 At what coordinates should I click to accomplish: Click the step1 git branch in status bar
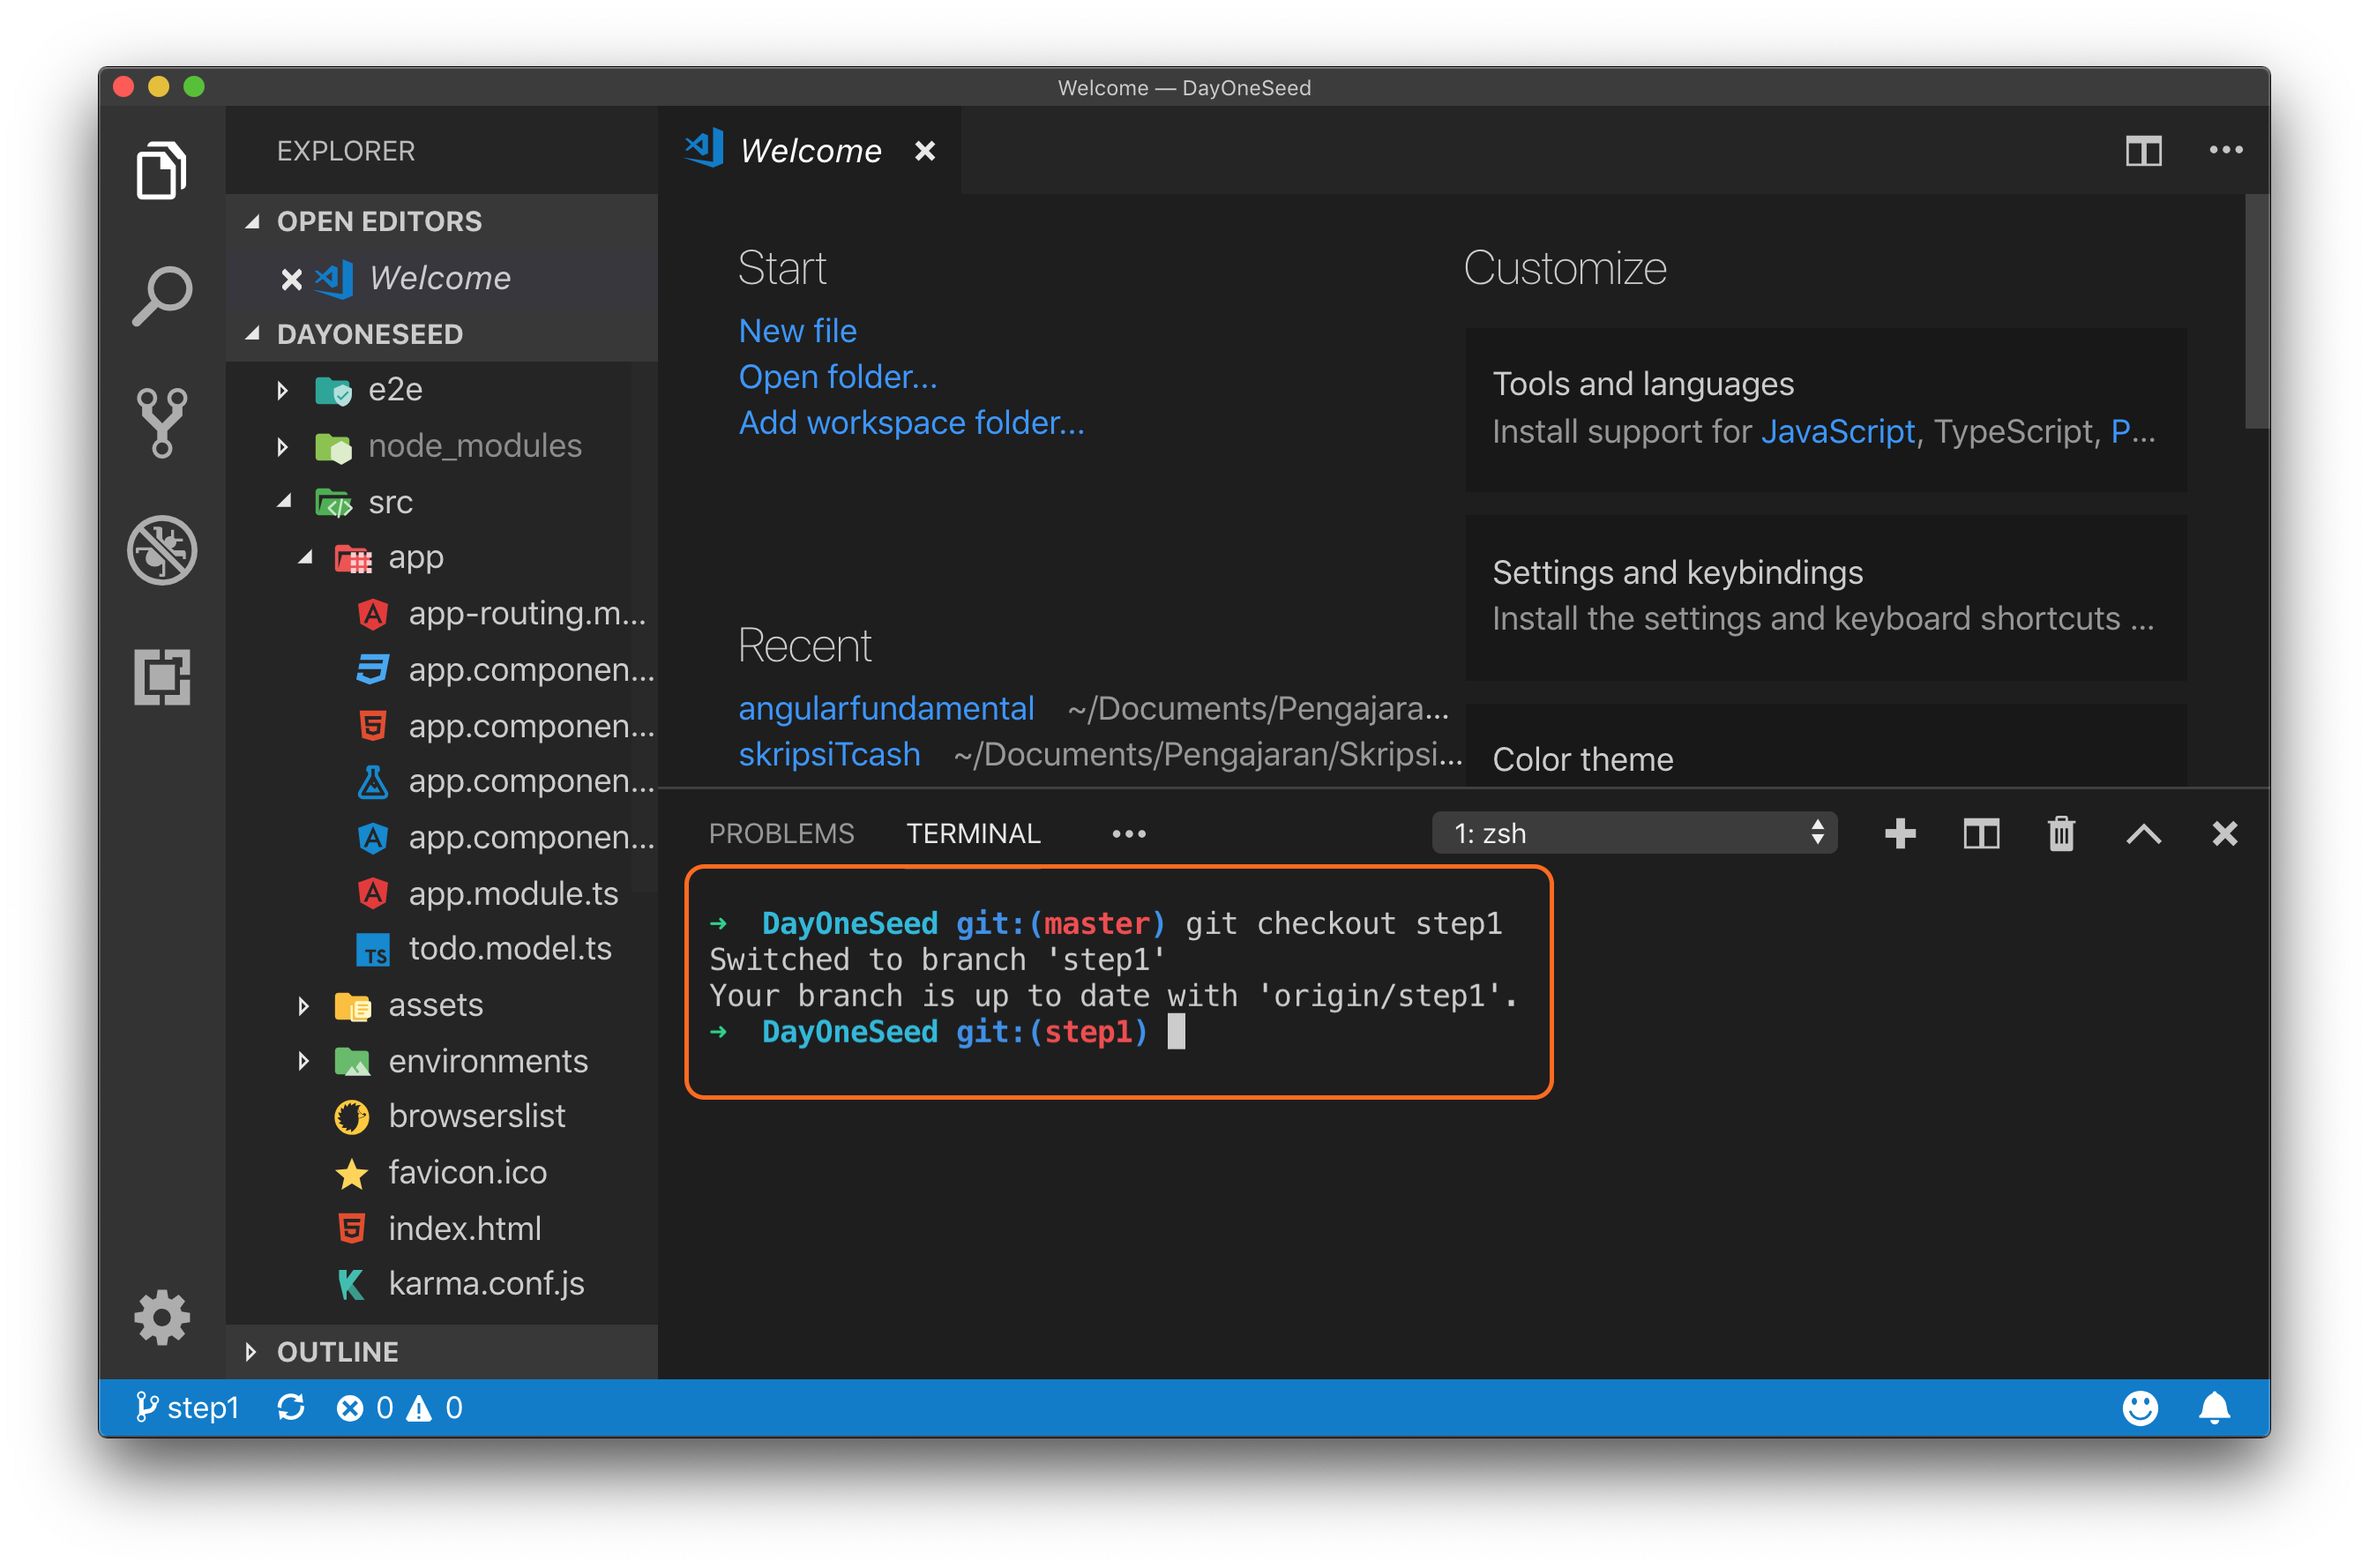pyautogui.click(x=187, y=1407)
